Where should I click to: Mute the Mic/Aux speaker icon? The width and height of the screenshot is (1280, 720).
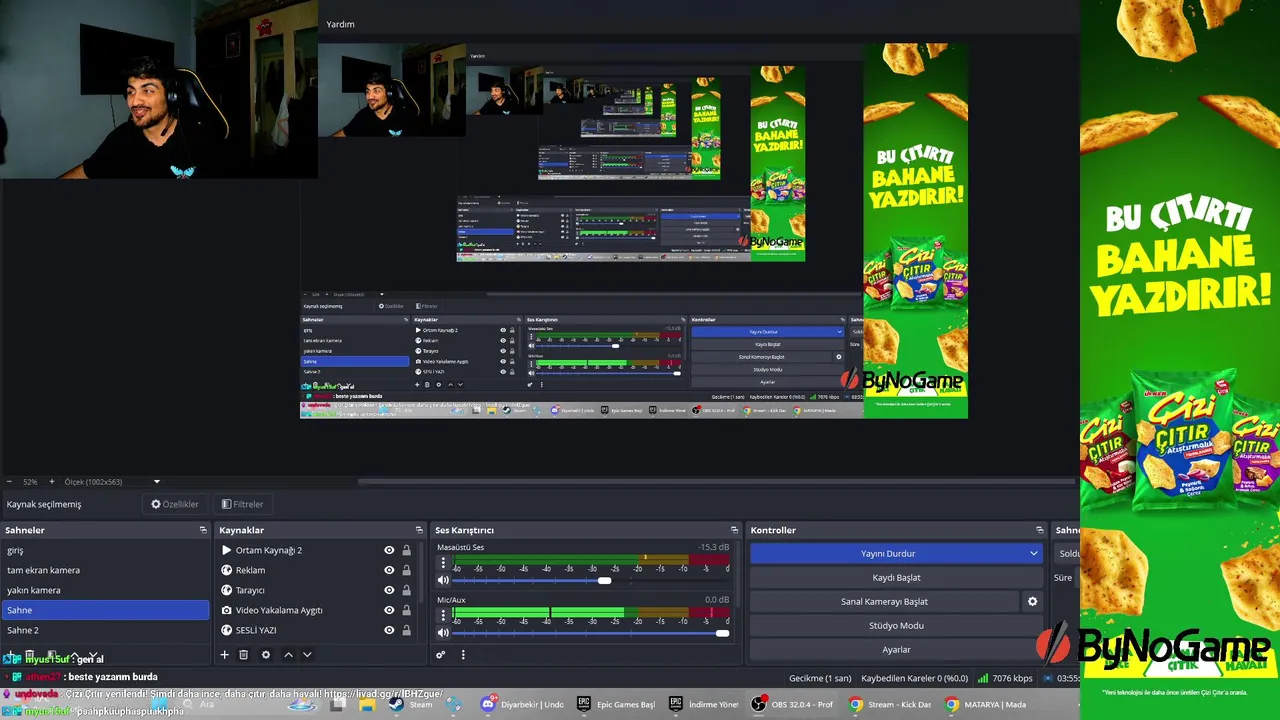click(443, 632)
